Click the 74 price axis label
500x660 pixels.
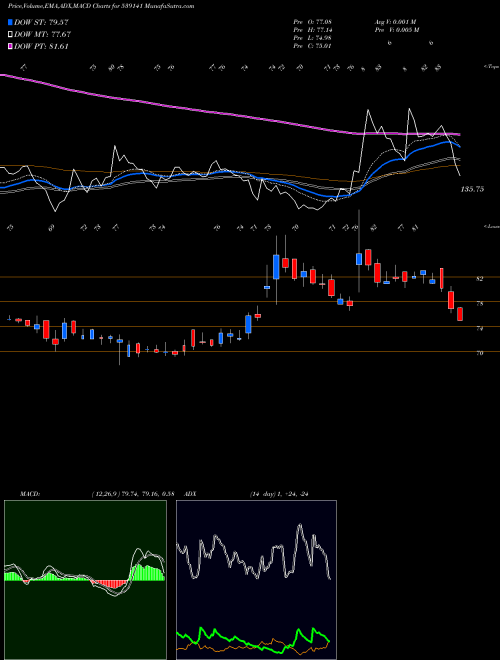click(x=480, y=328)
